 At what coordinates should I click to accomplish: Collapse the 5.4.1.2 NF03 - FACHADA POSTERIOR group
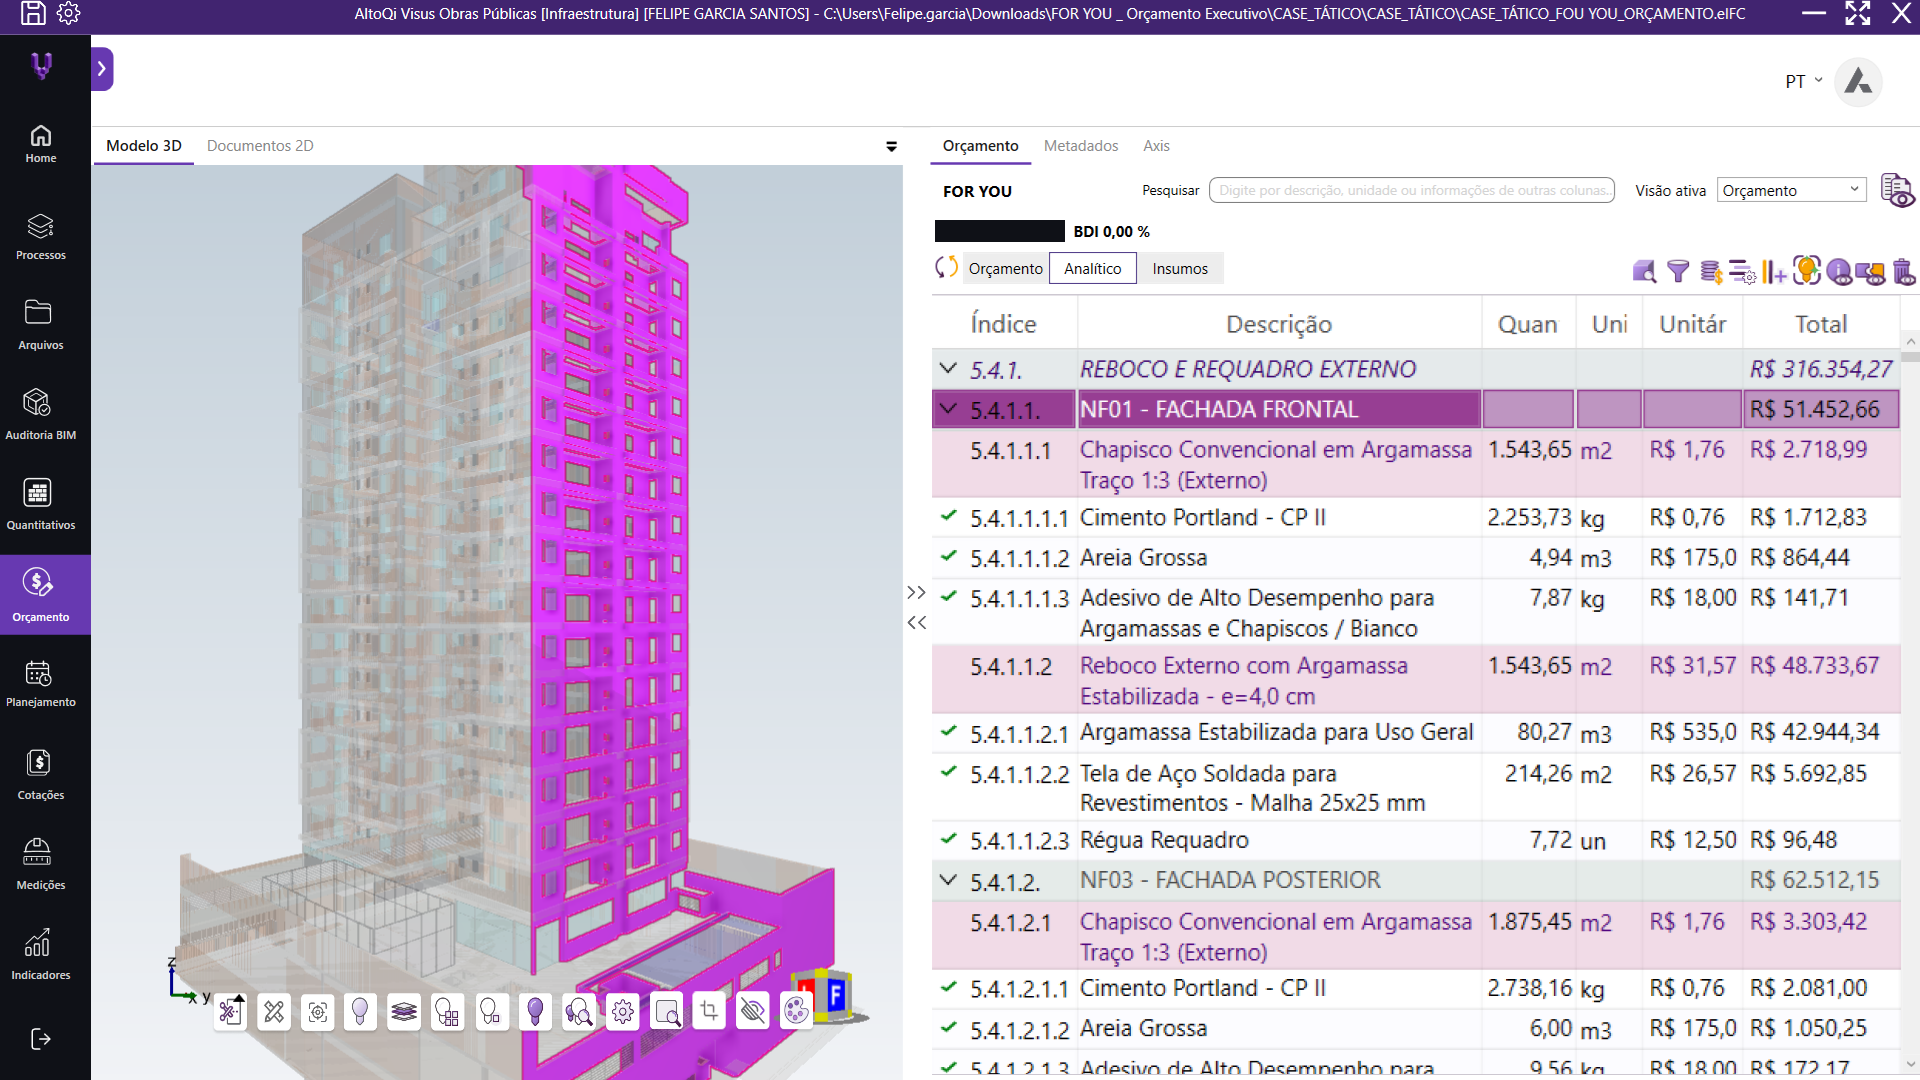tap(948, 880)
